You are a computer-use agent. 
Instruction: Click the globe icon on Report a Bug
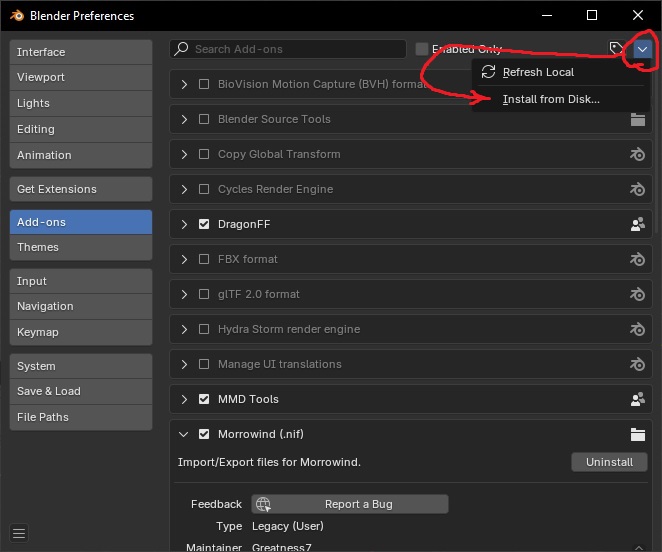coord(264,504)
